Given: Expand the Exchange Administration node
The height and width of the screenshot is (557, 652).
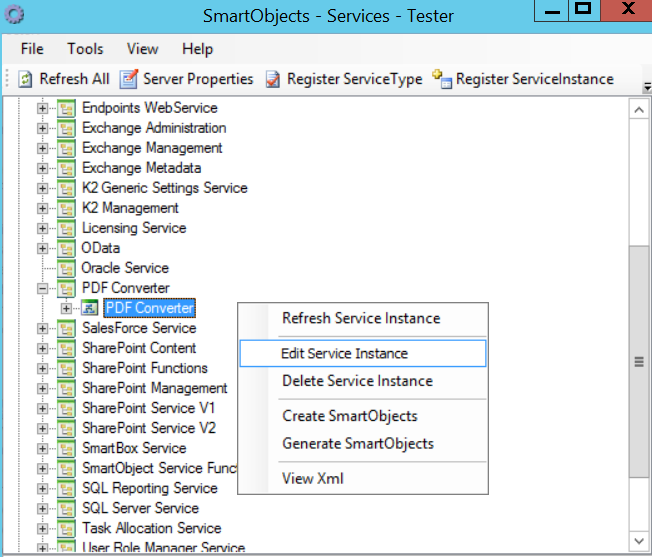Looking at the screenshot, I should pos(42,128).
